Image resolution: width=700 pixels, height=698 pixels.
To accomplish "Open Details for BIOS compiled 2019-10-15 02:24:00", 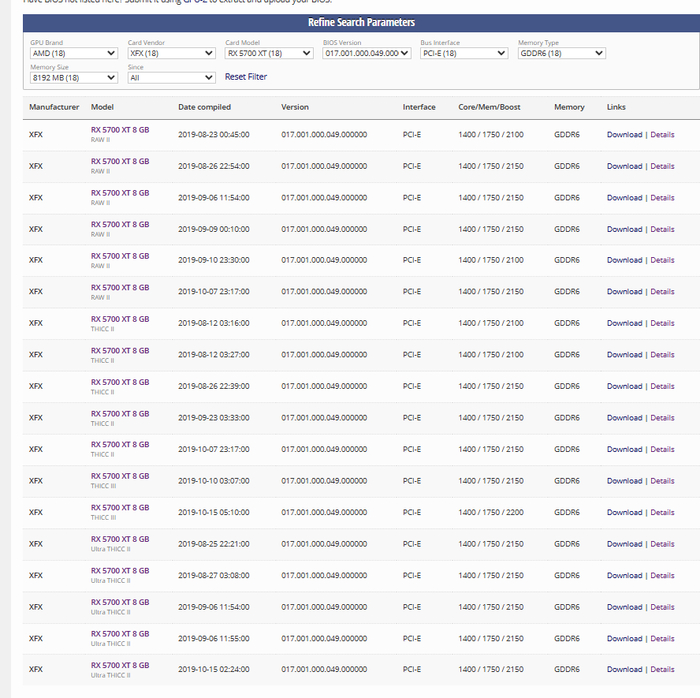I will 662,670.
